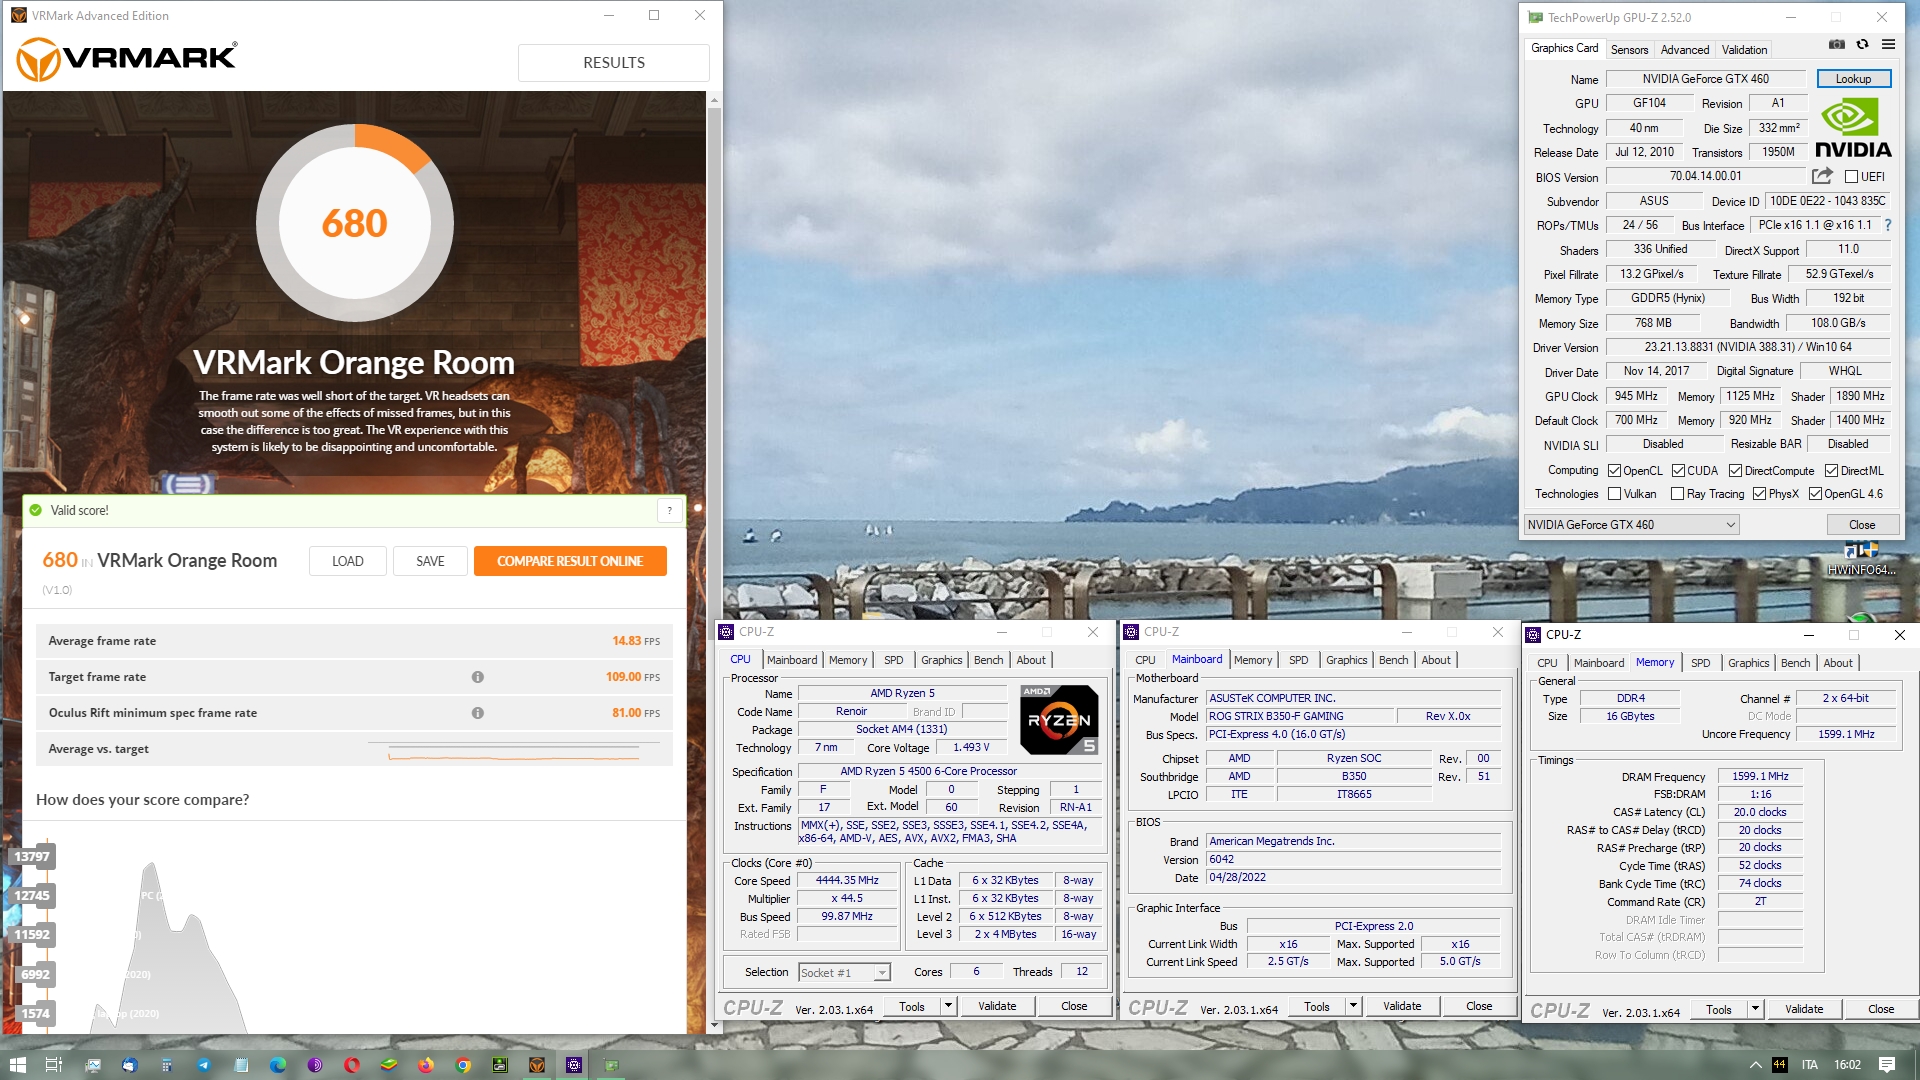
Task: Take a GPU-Z screenshot with the camera icon
Action: coord(1837,44)
